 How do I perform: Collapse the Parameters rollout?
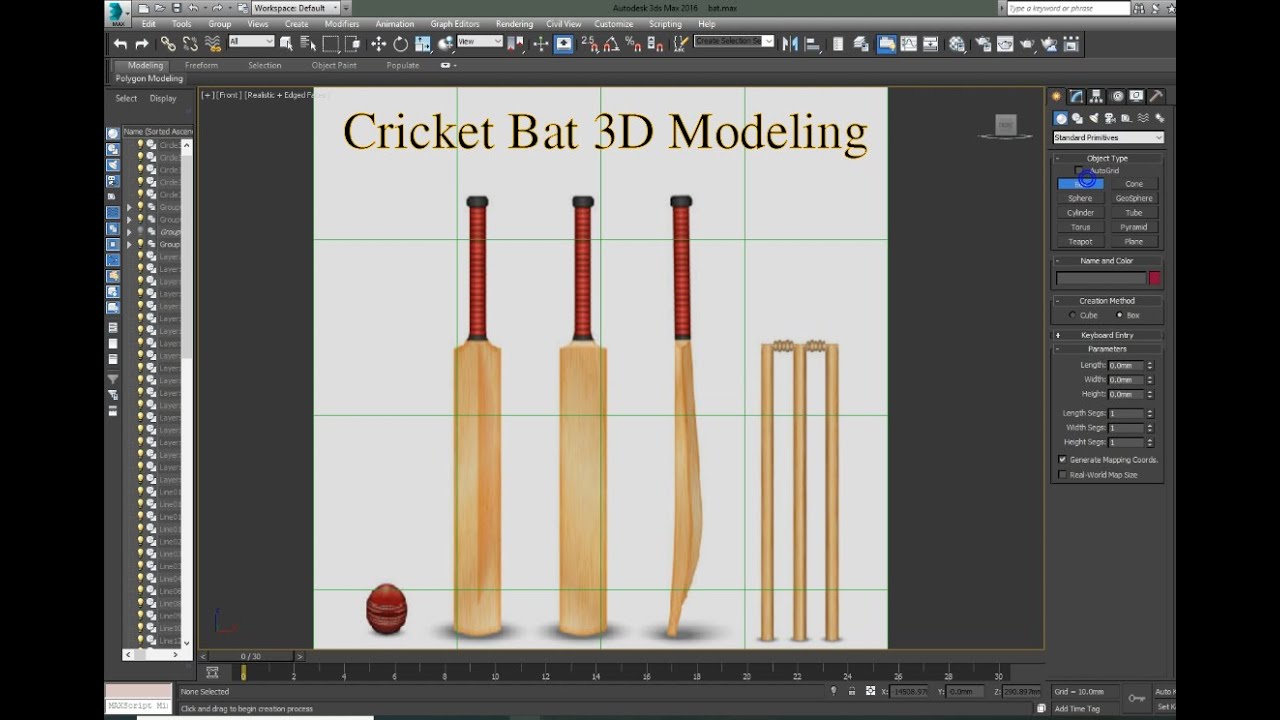point(1107,349)
